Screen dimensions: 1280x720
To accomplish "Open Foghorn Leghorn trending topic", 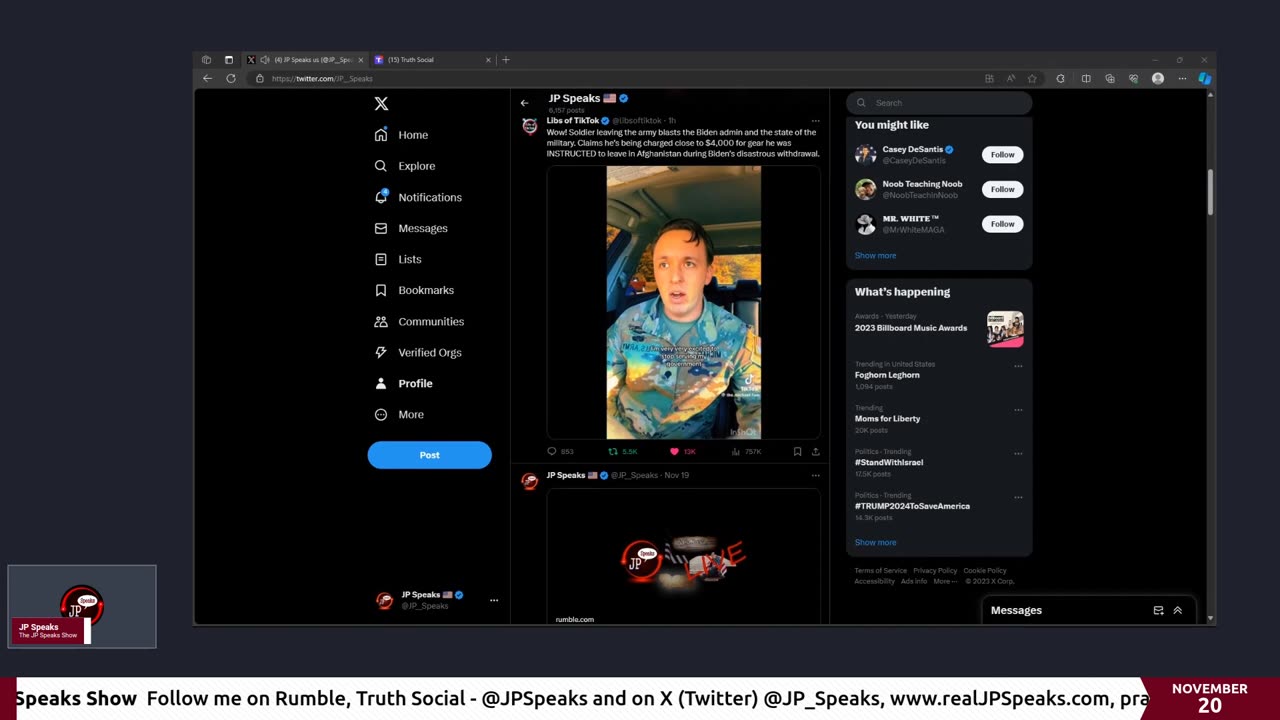I will click(x=887, y=375).
